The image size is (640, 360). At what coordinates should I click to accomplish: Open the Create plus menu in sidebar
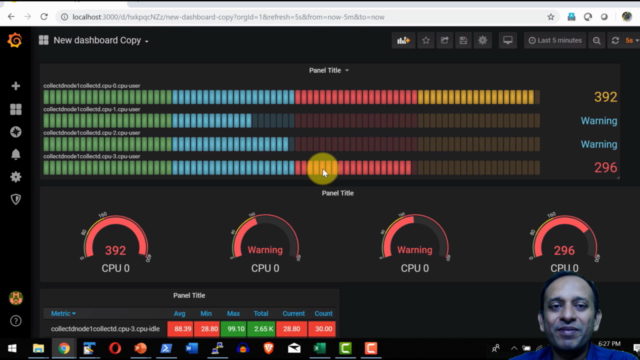click(x=16, y=86)
